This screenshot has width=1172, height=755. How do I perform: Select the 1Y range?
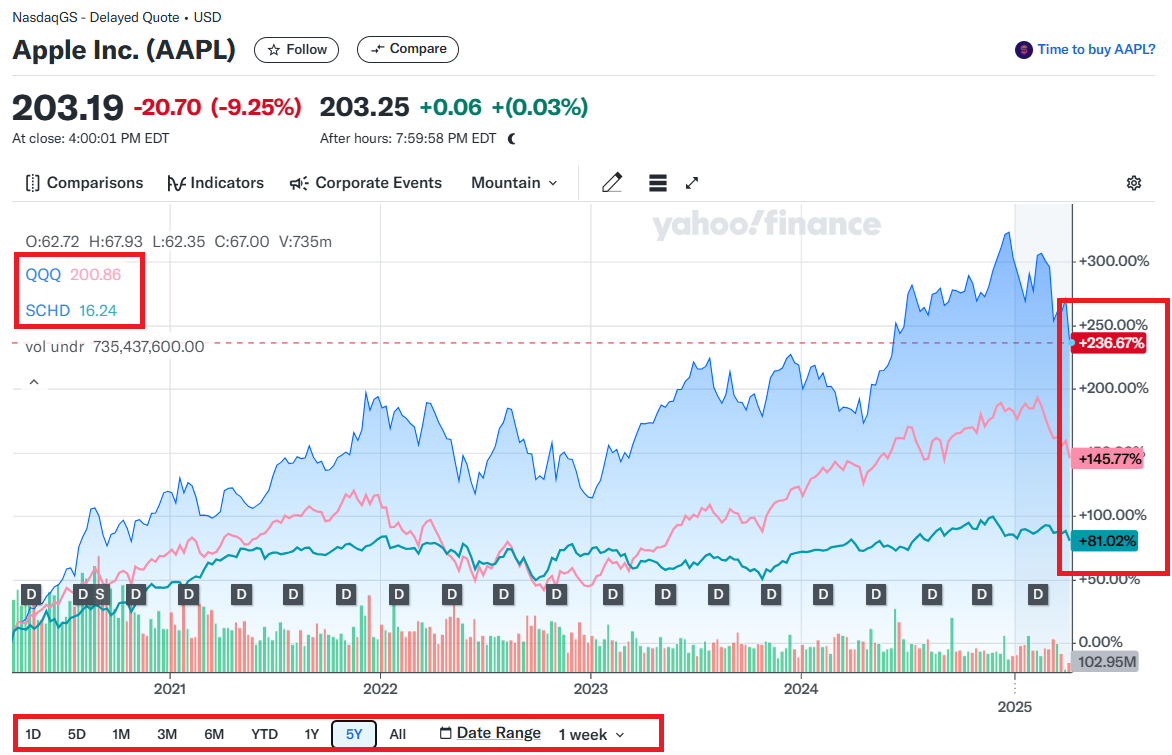(x=312, y=734)
